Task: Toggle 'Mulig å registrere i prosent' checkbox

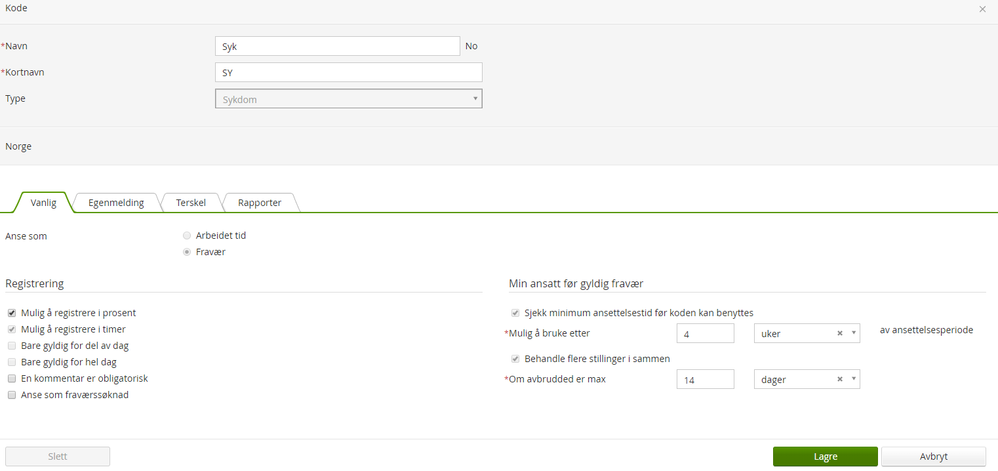Action: click(x=12, y=313)
